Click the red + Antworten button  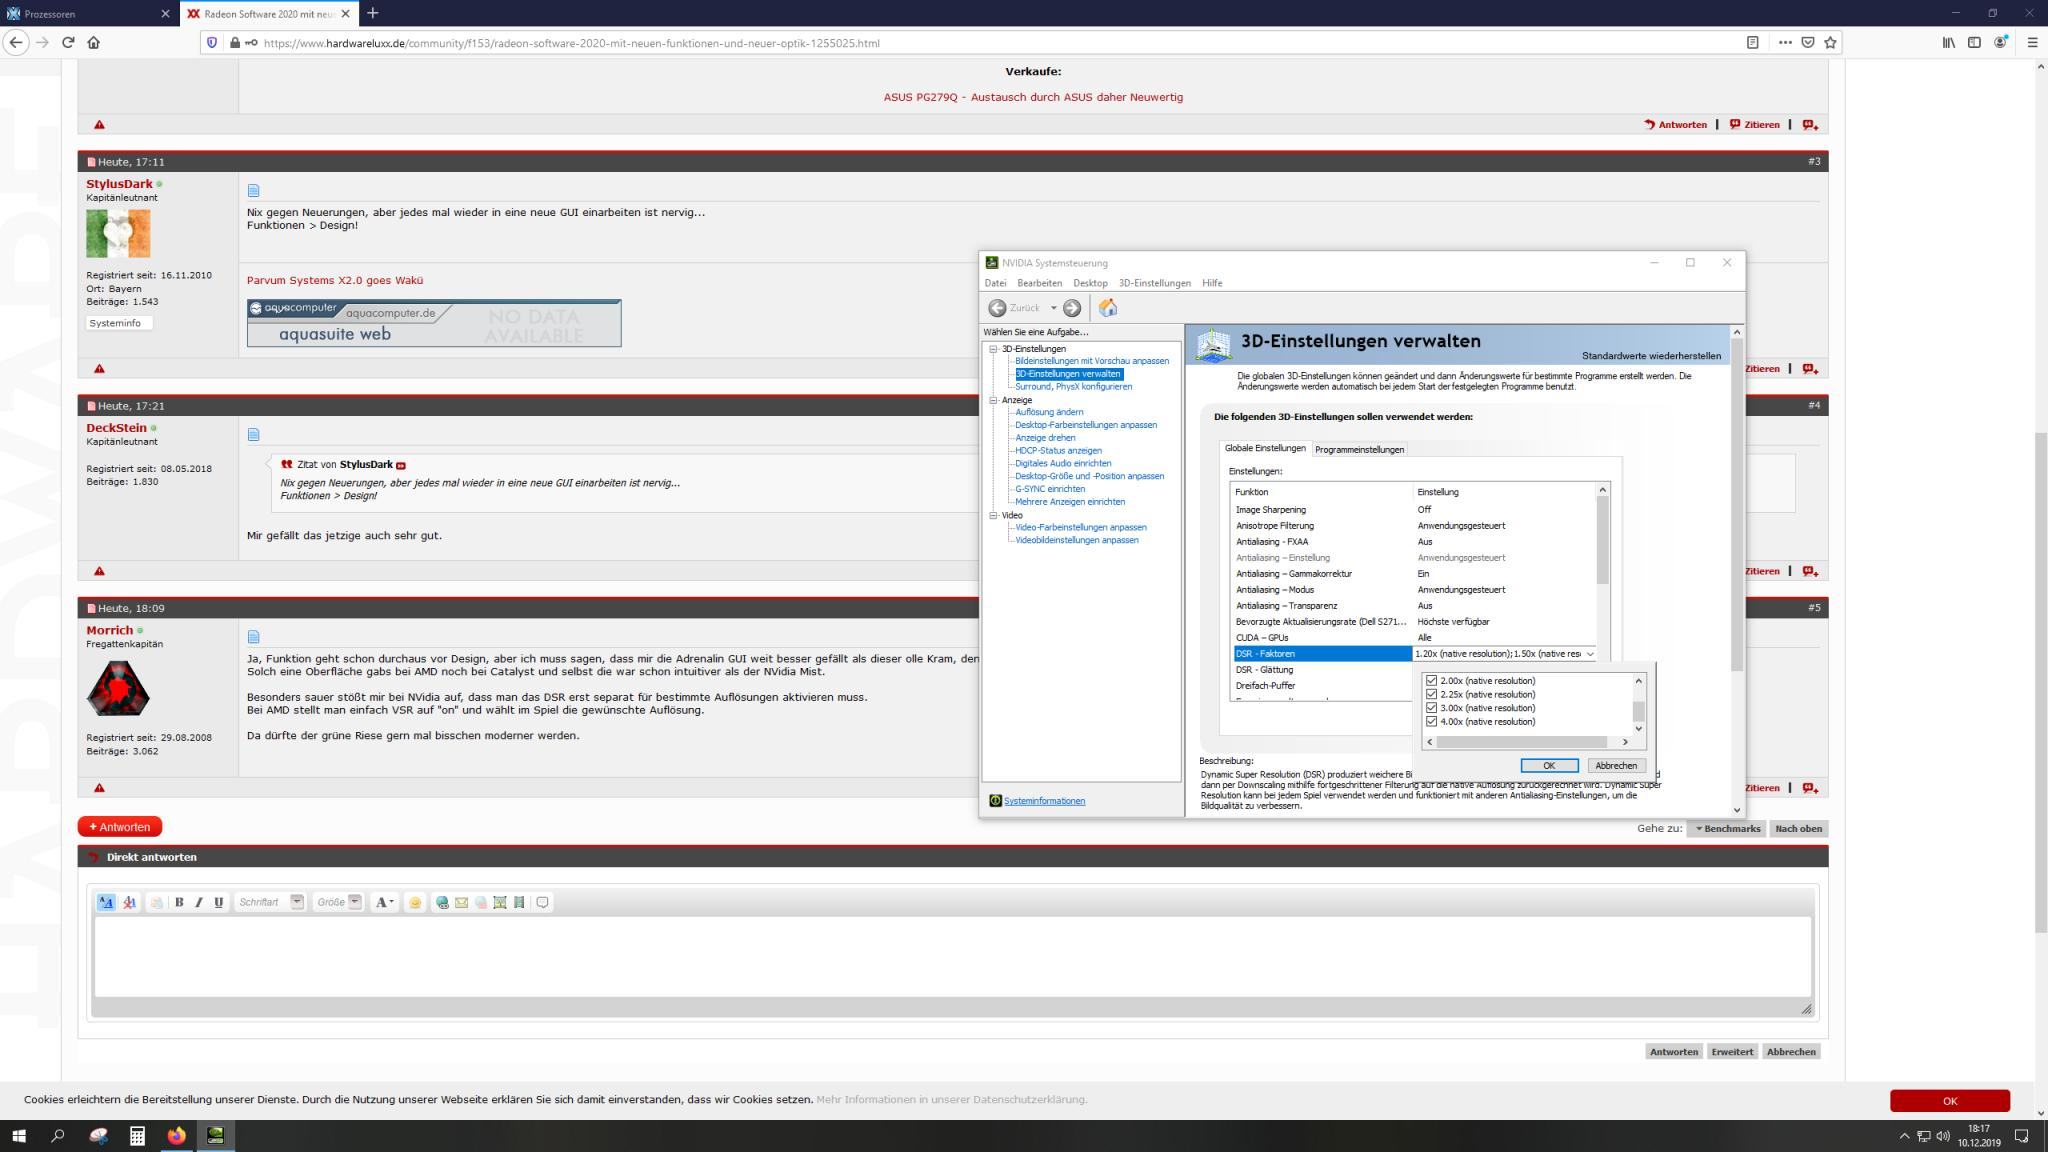click(x=120, y=827)
